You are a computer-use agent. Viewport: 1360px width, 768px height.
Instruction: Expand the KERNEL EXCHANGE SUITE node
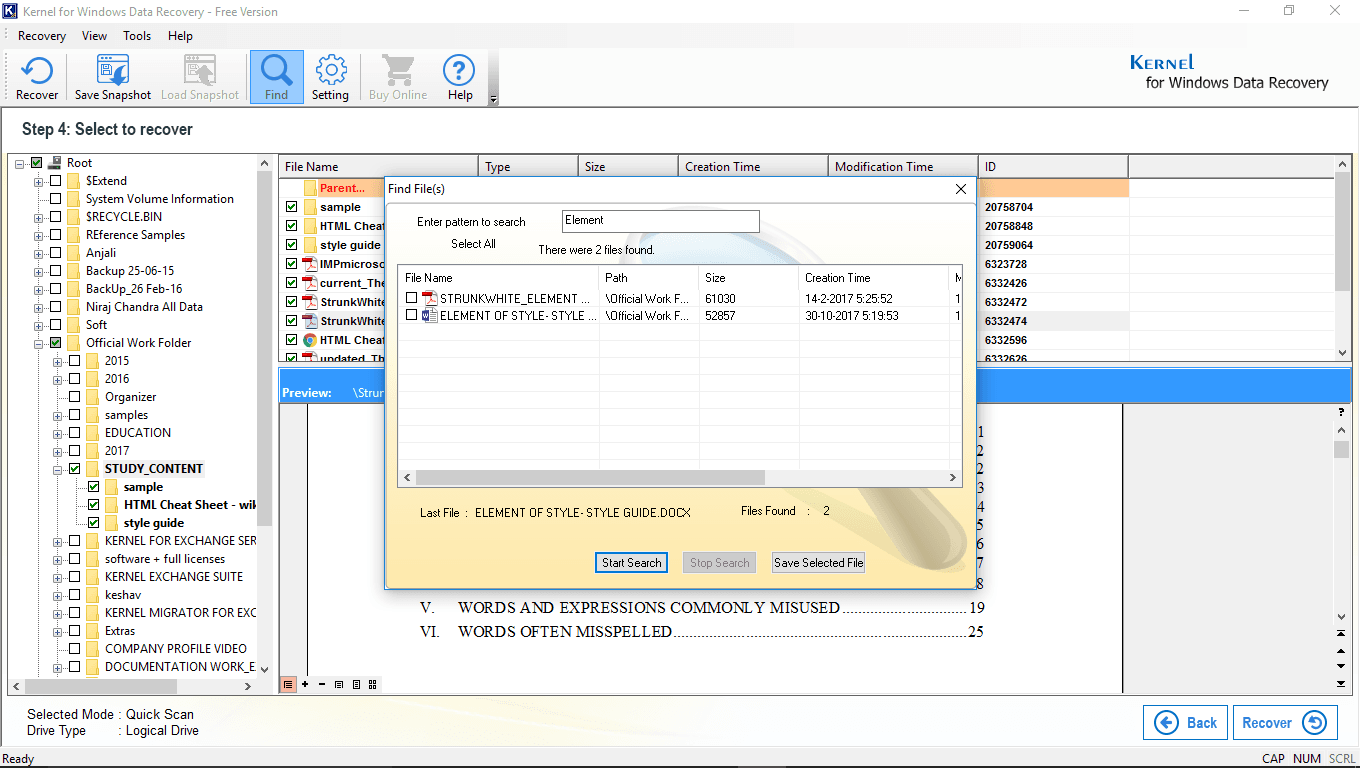58,577
